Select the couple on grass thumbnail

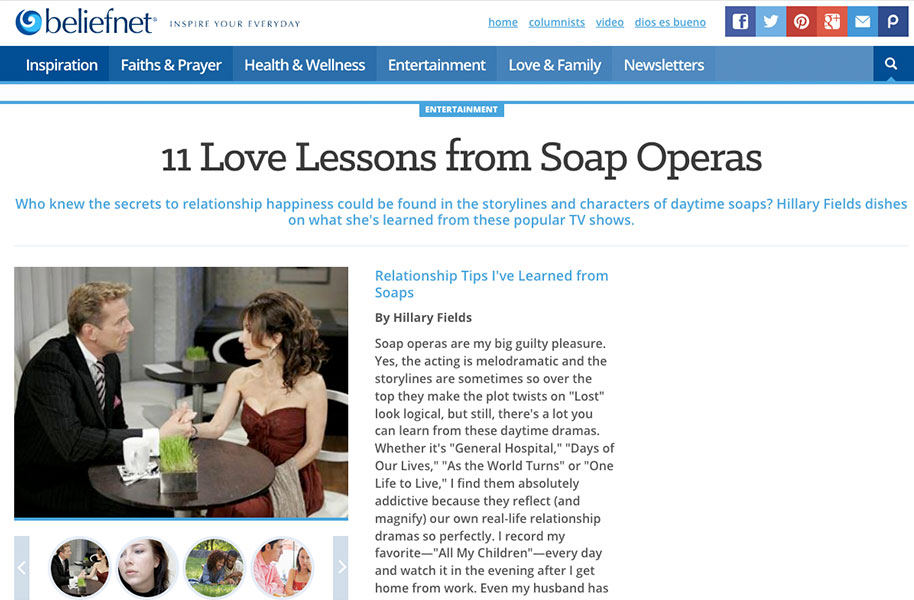(x=214, y=567)
